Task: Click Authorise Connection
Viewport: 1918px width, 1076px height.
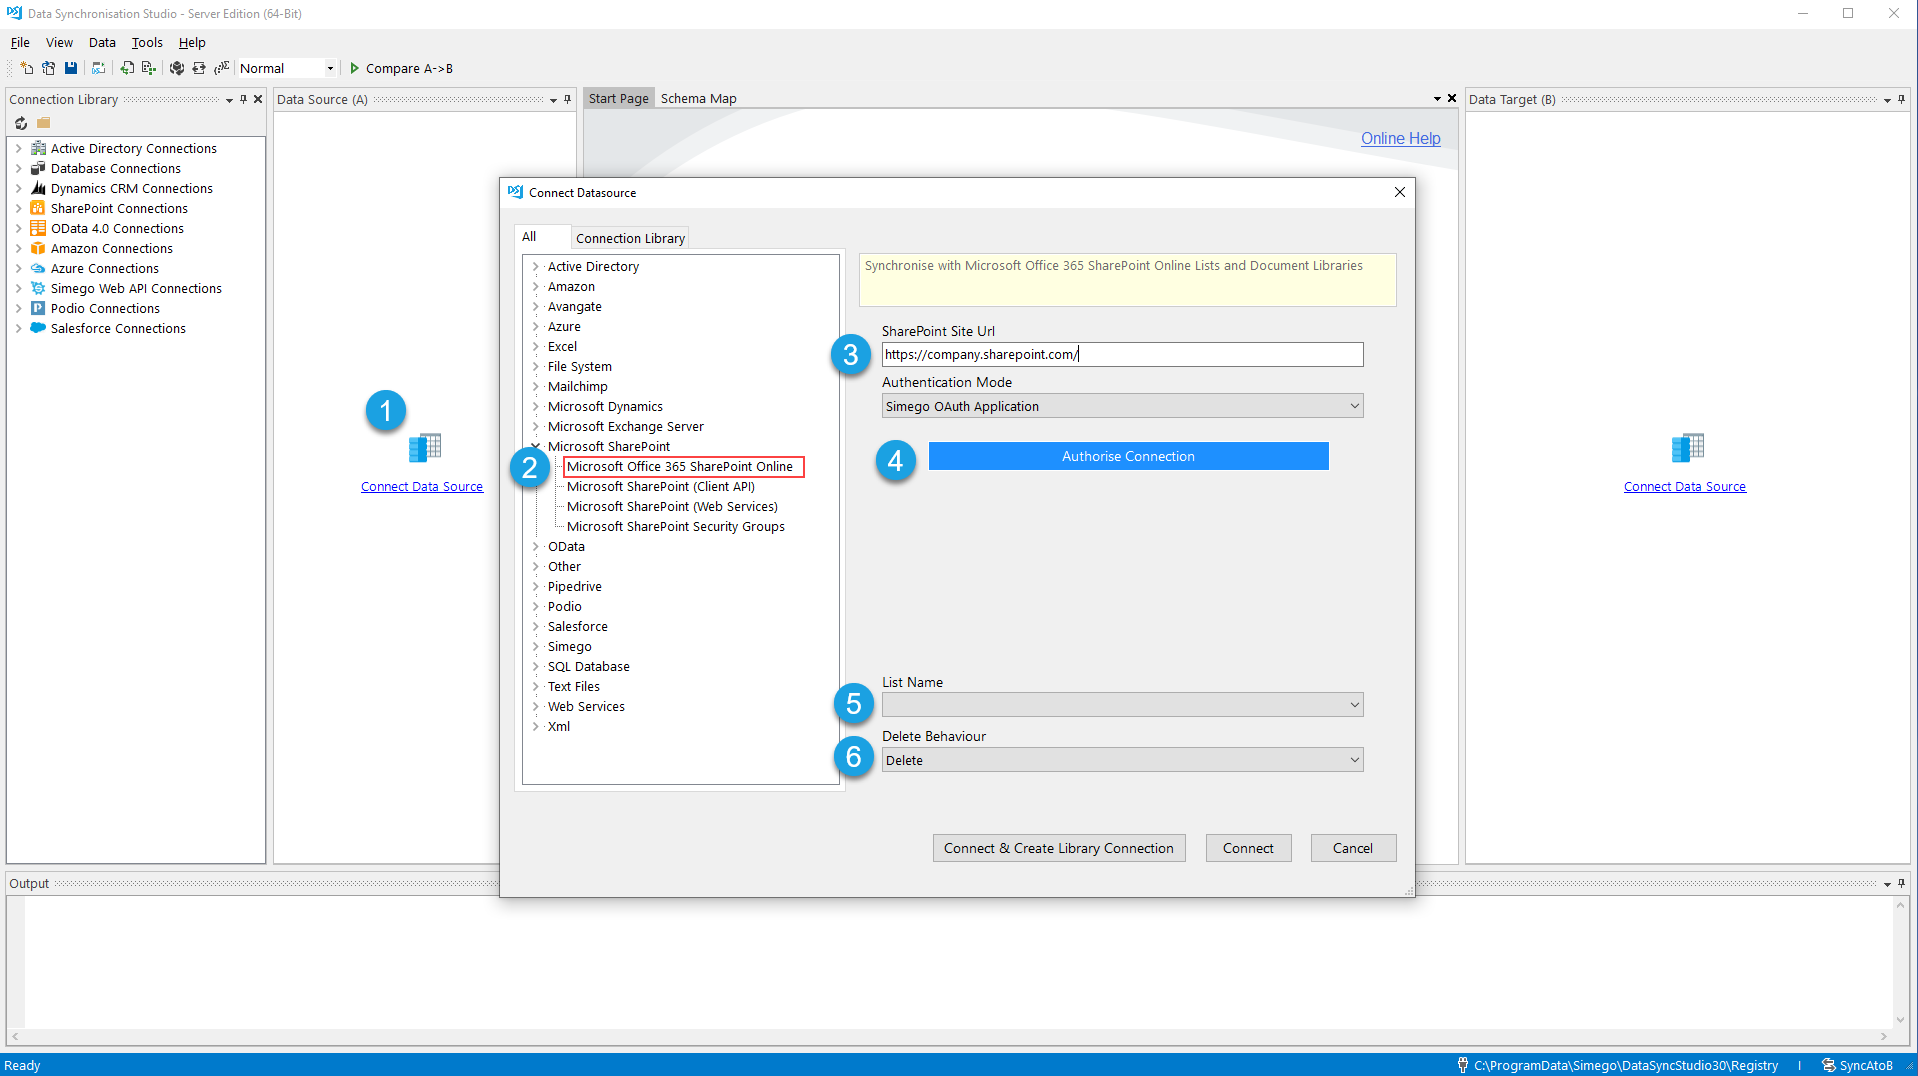Action: 1128,456
